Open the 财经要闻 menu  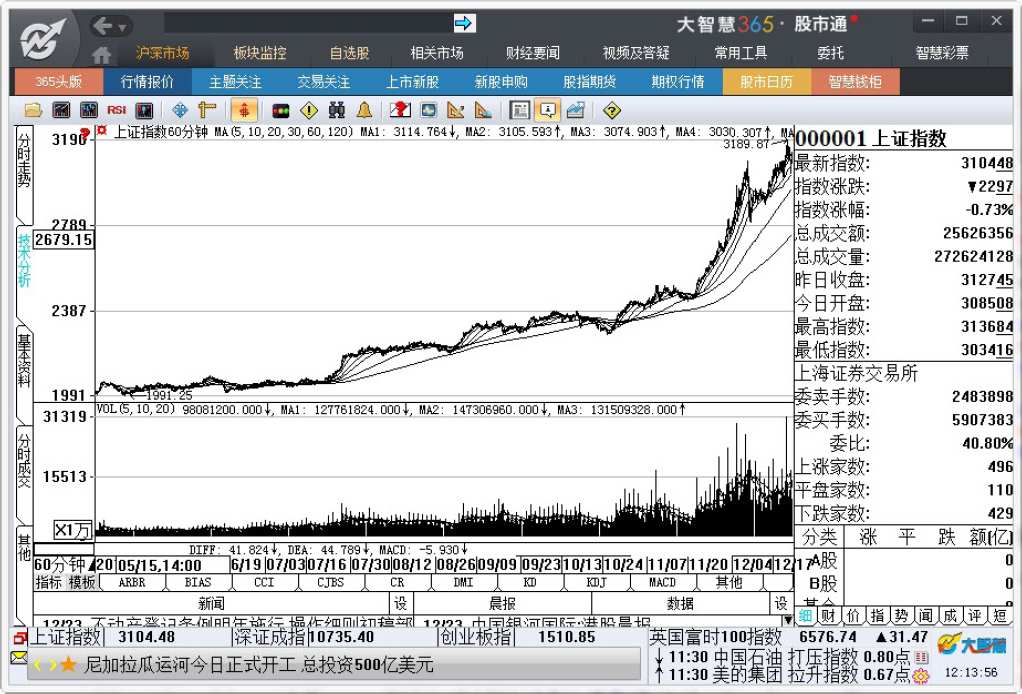pyautogui.click(x=533, y=53)
